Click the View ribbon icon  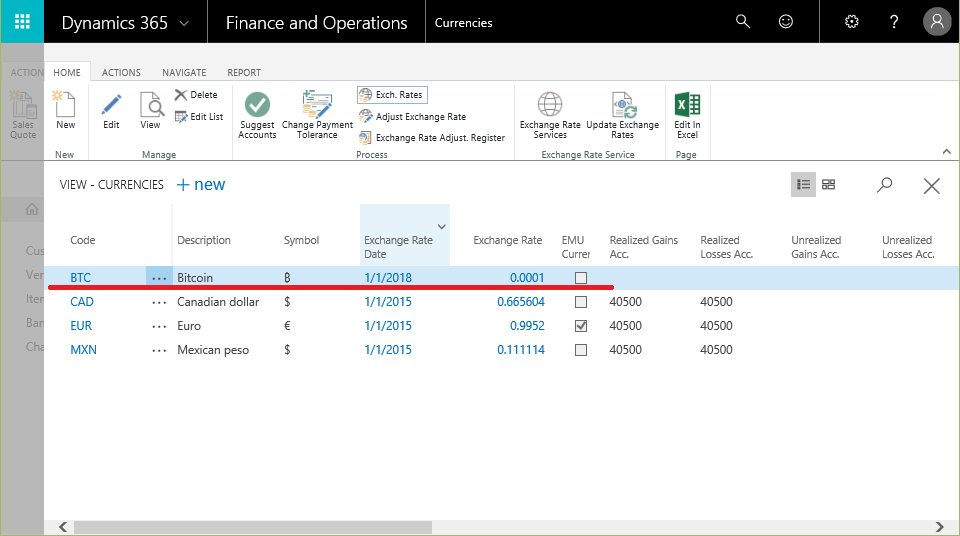pyautogui.click(x=151, y=110)
